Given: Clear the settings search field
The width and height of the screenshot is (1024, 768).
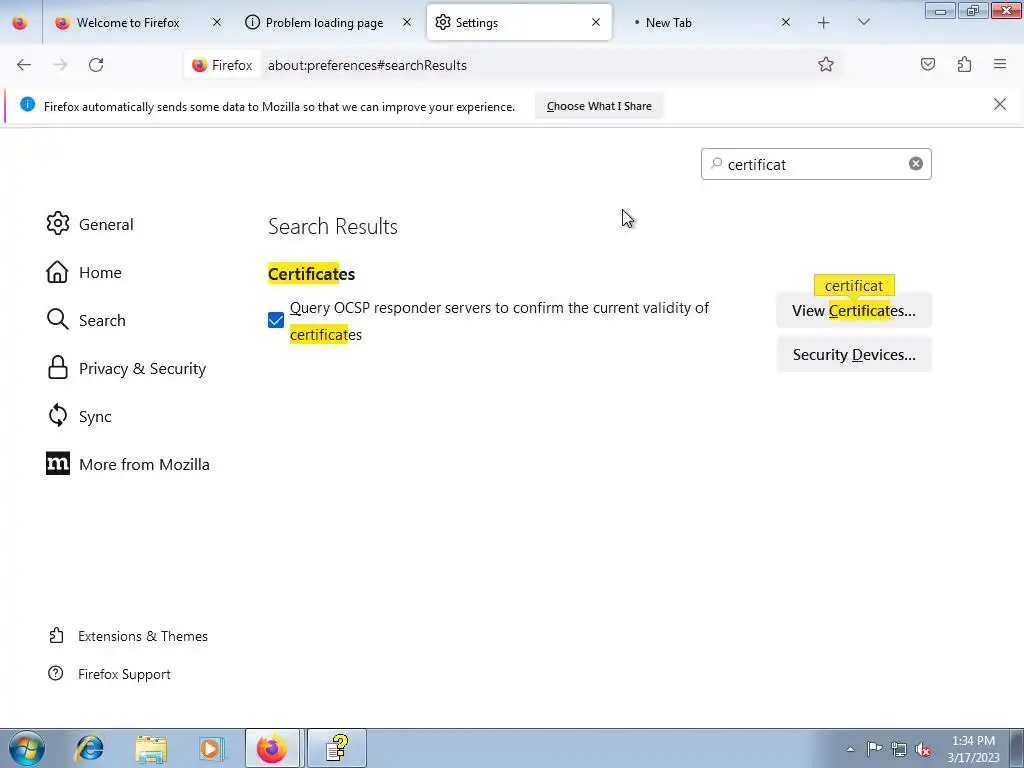Looking at the screenshot, I should [916, 164].
